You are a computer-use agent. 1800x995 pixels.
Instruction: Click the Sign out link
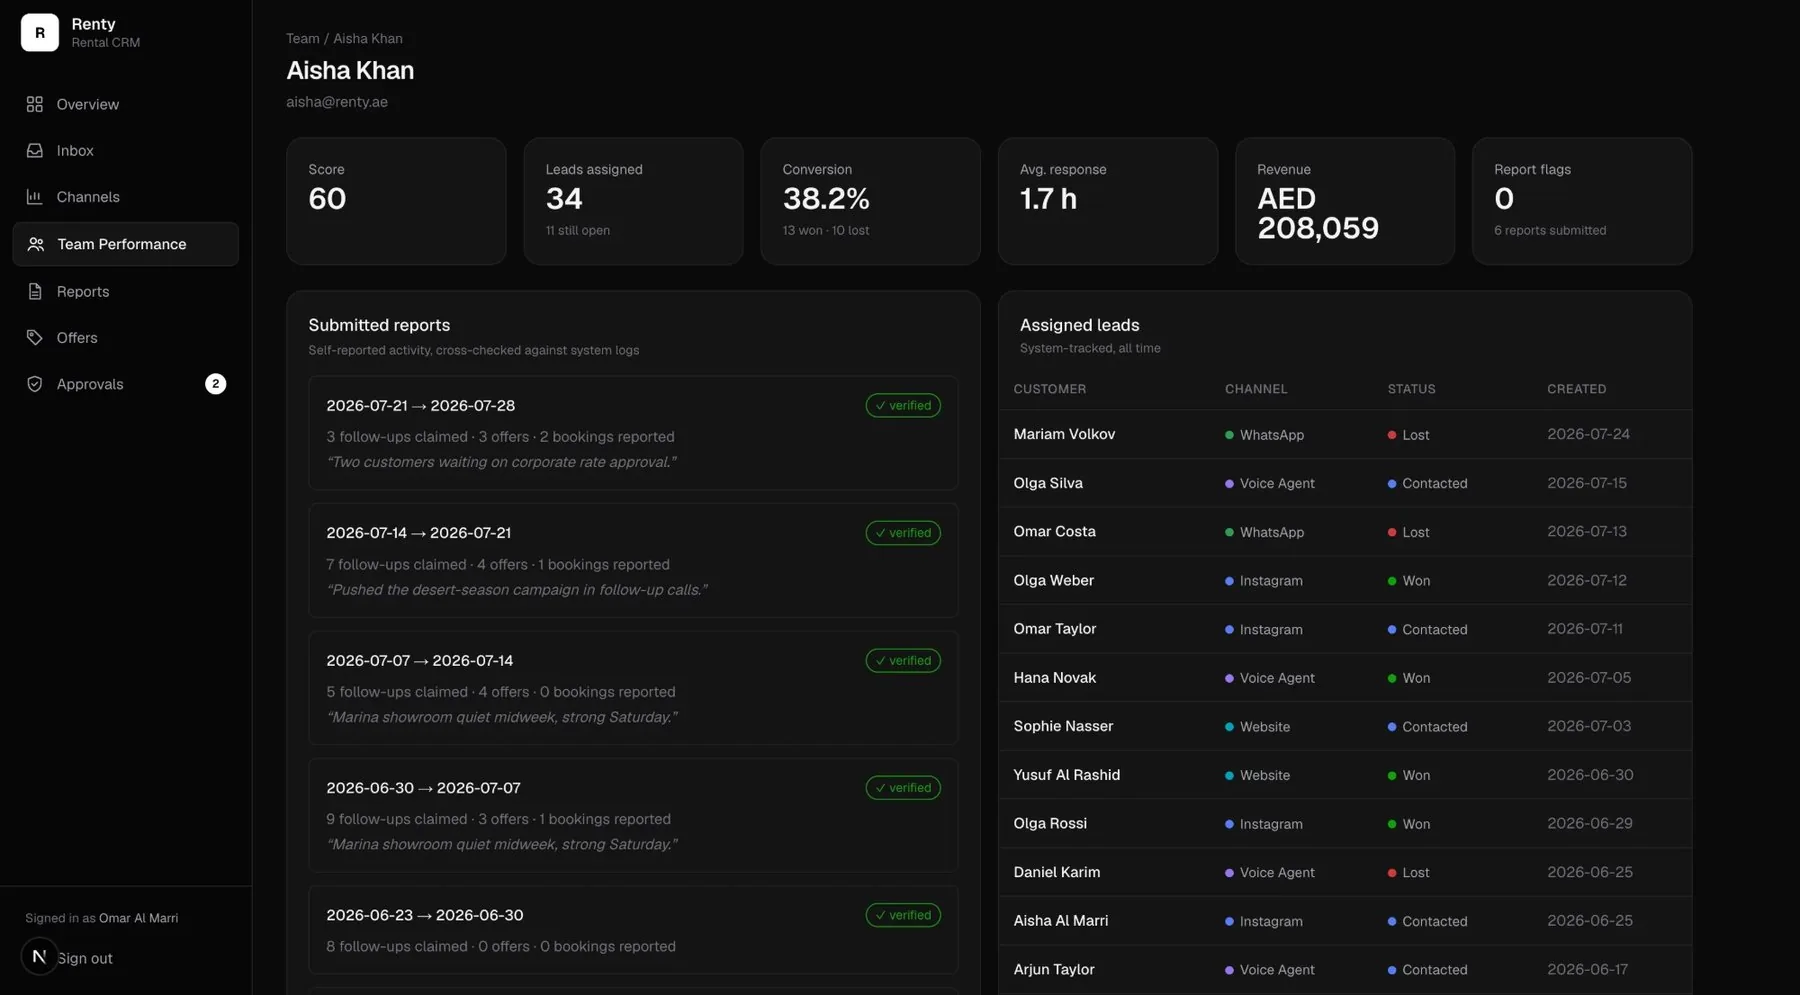[85, 958]
